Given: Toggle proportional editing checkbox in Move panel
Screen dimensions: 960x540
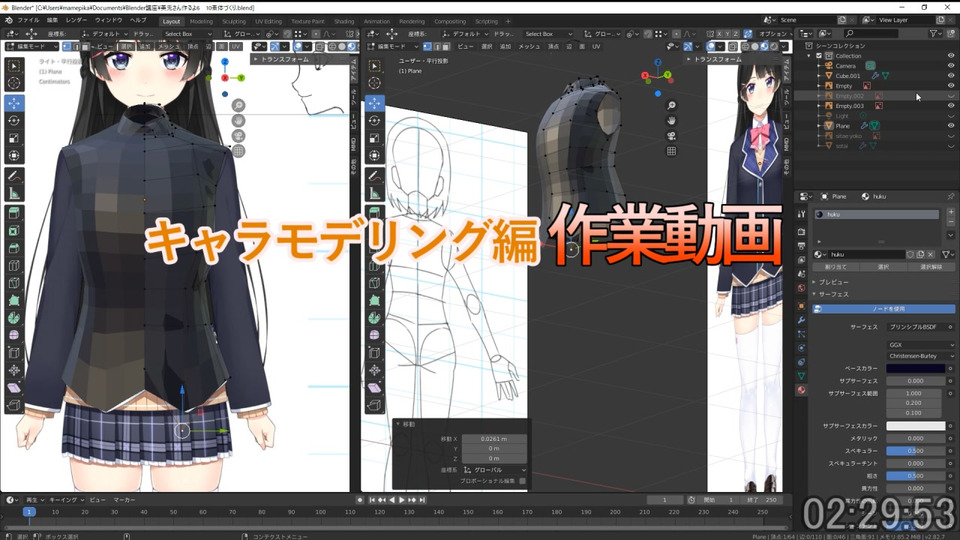Looking at the screenshot, I should [x=522, y=481].
